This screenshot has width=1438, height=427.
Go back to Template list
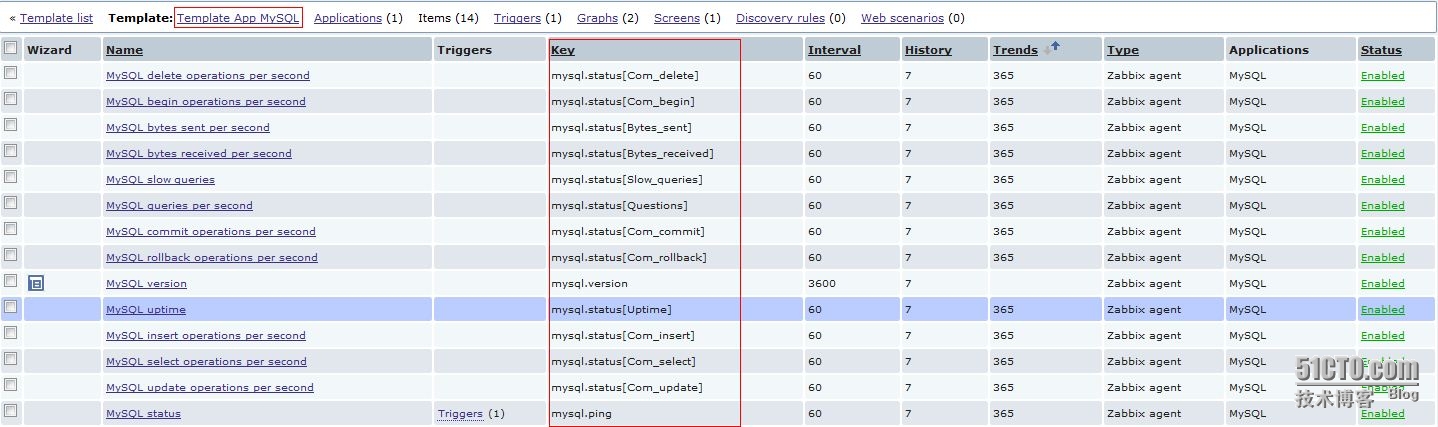56,18
